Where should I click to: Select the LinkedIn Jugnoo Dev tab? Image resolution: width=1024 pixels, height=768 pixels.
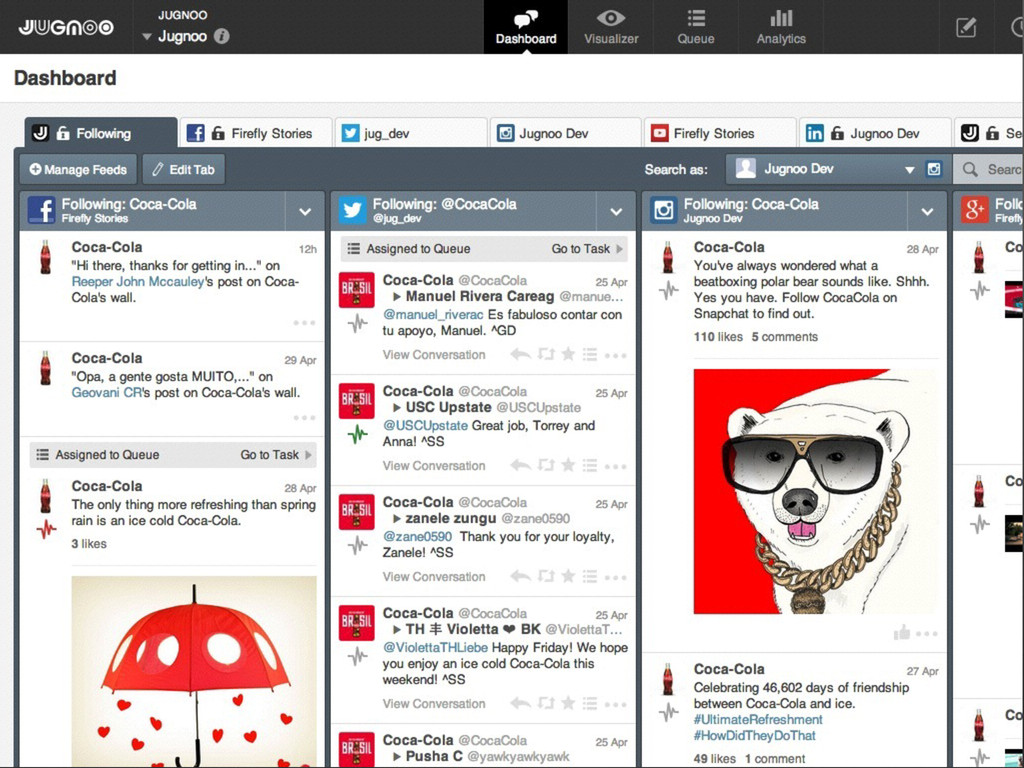[875, 133]
